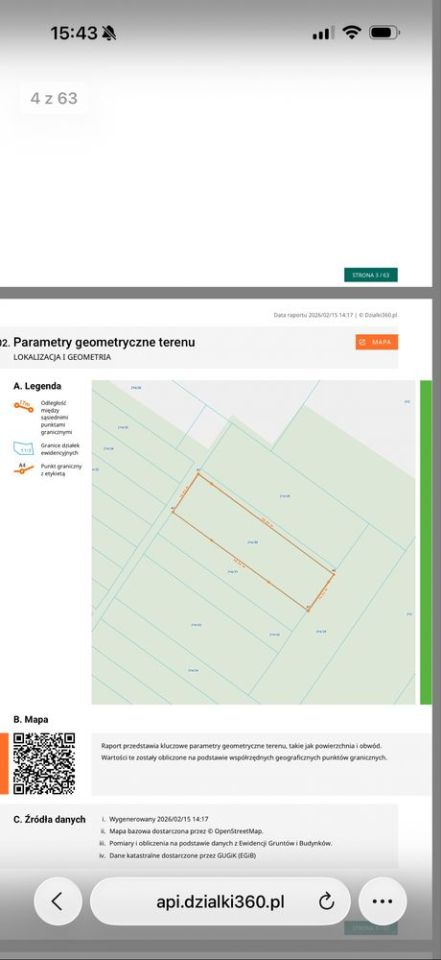Screen dimensions: 441x960
Task: Tap the labelled boundary point legend icon
Action: pos(24,470)
